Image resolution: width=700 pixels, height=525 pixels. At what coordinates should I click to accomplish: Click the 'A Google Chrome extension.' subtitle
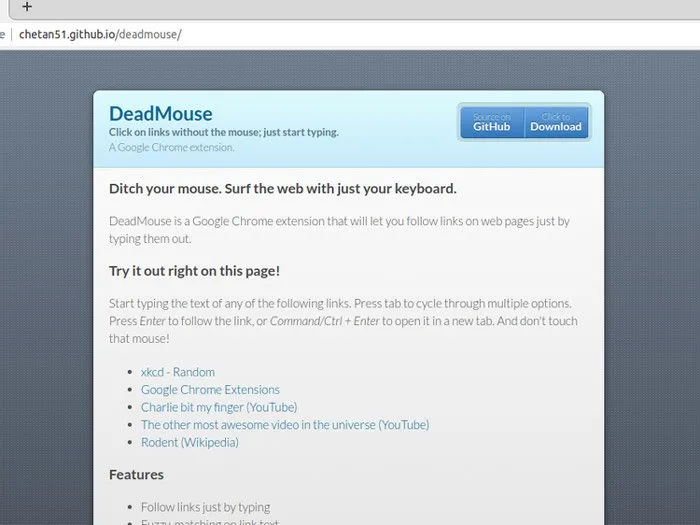pyautogui.click(x=171, y=147)
